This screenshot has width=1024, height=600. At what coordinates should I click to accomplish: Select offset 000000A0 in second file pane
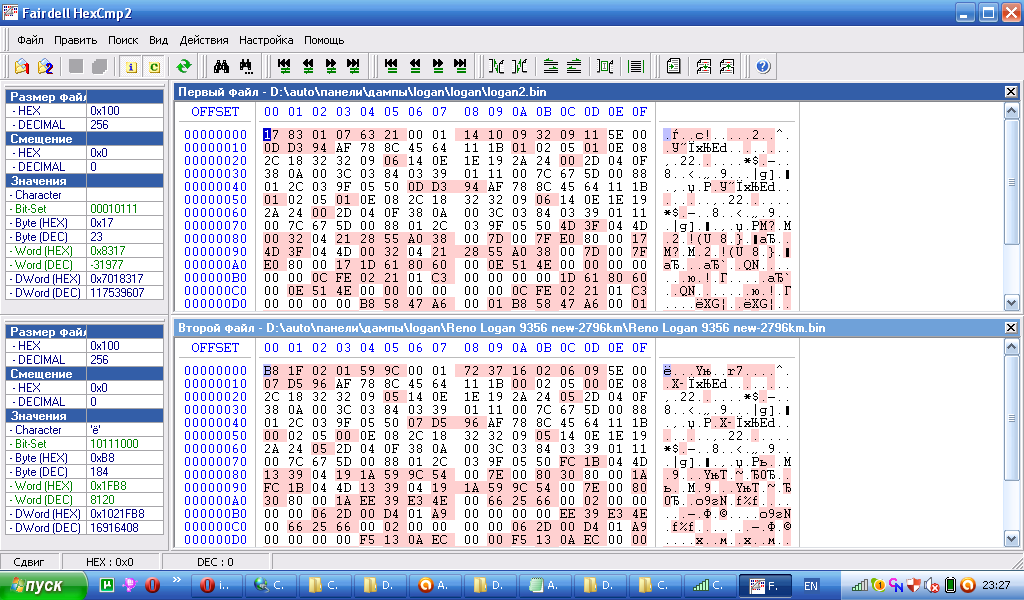(216, 501)
